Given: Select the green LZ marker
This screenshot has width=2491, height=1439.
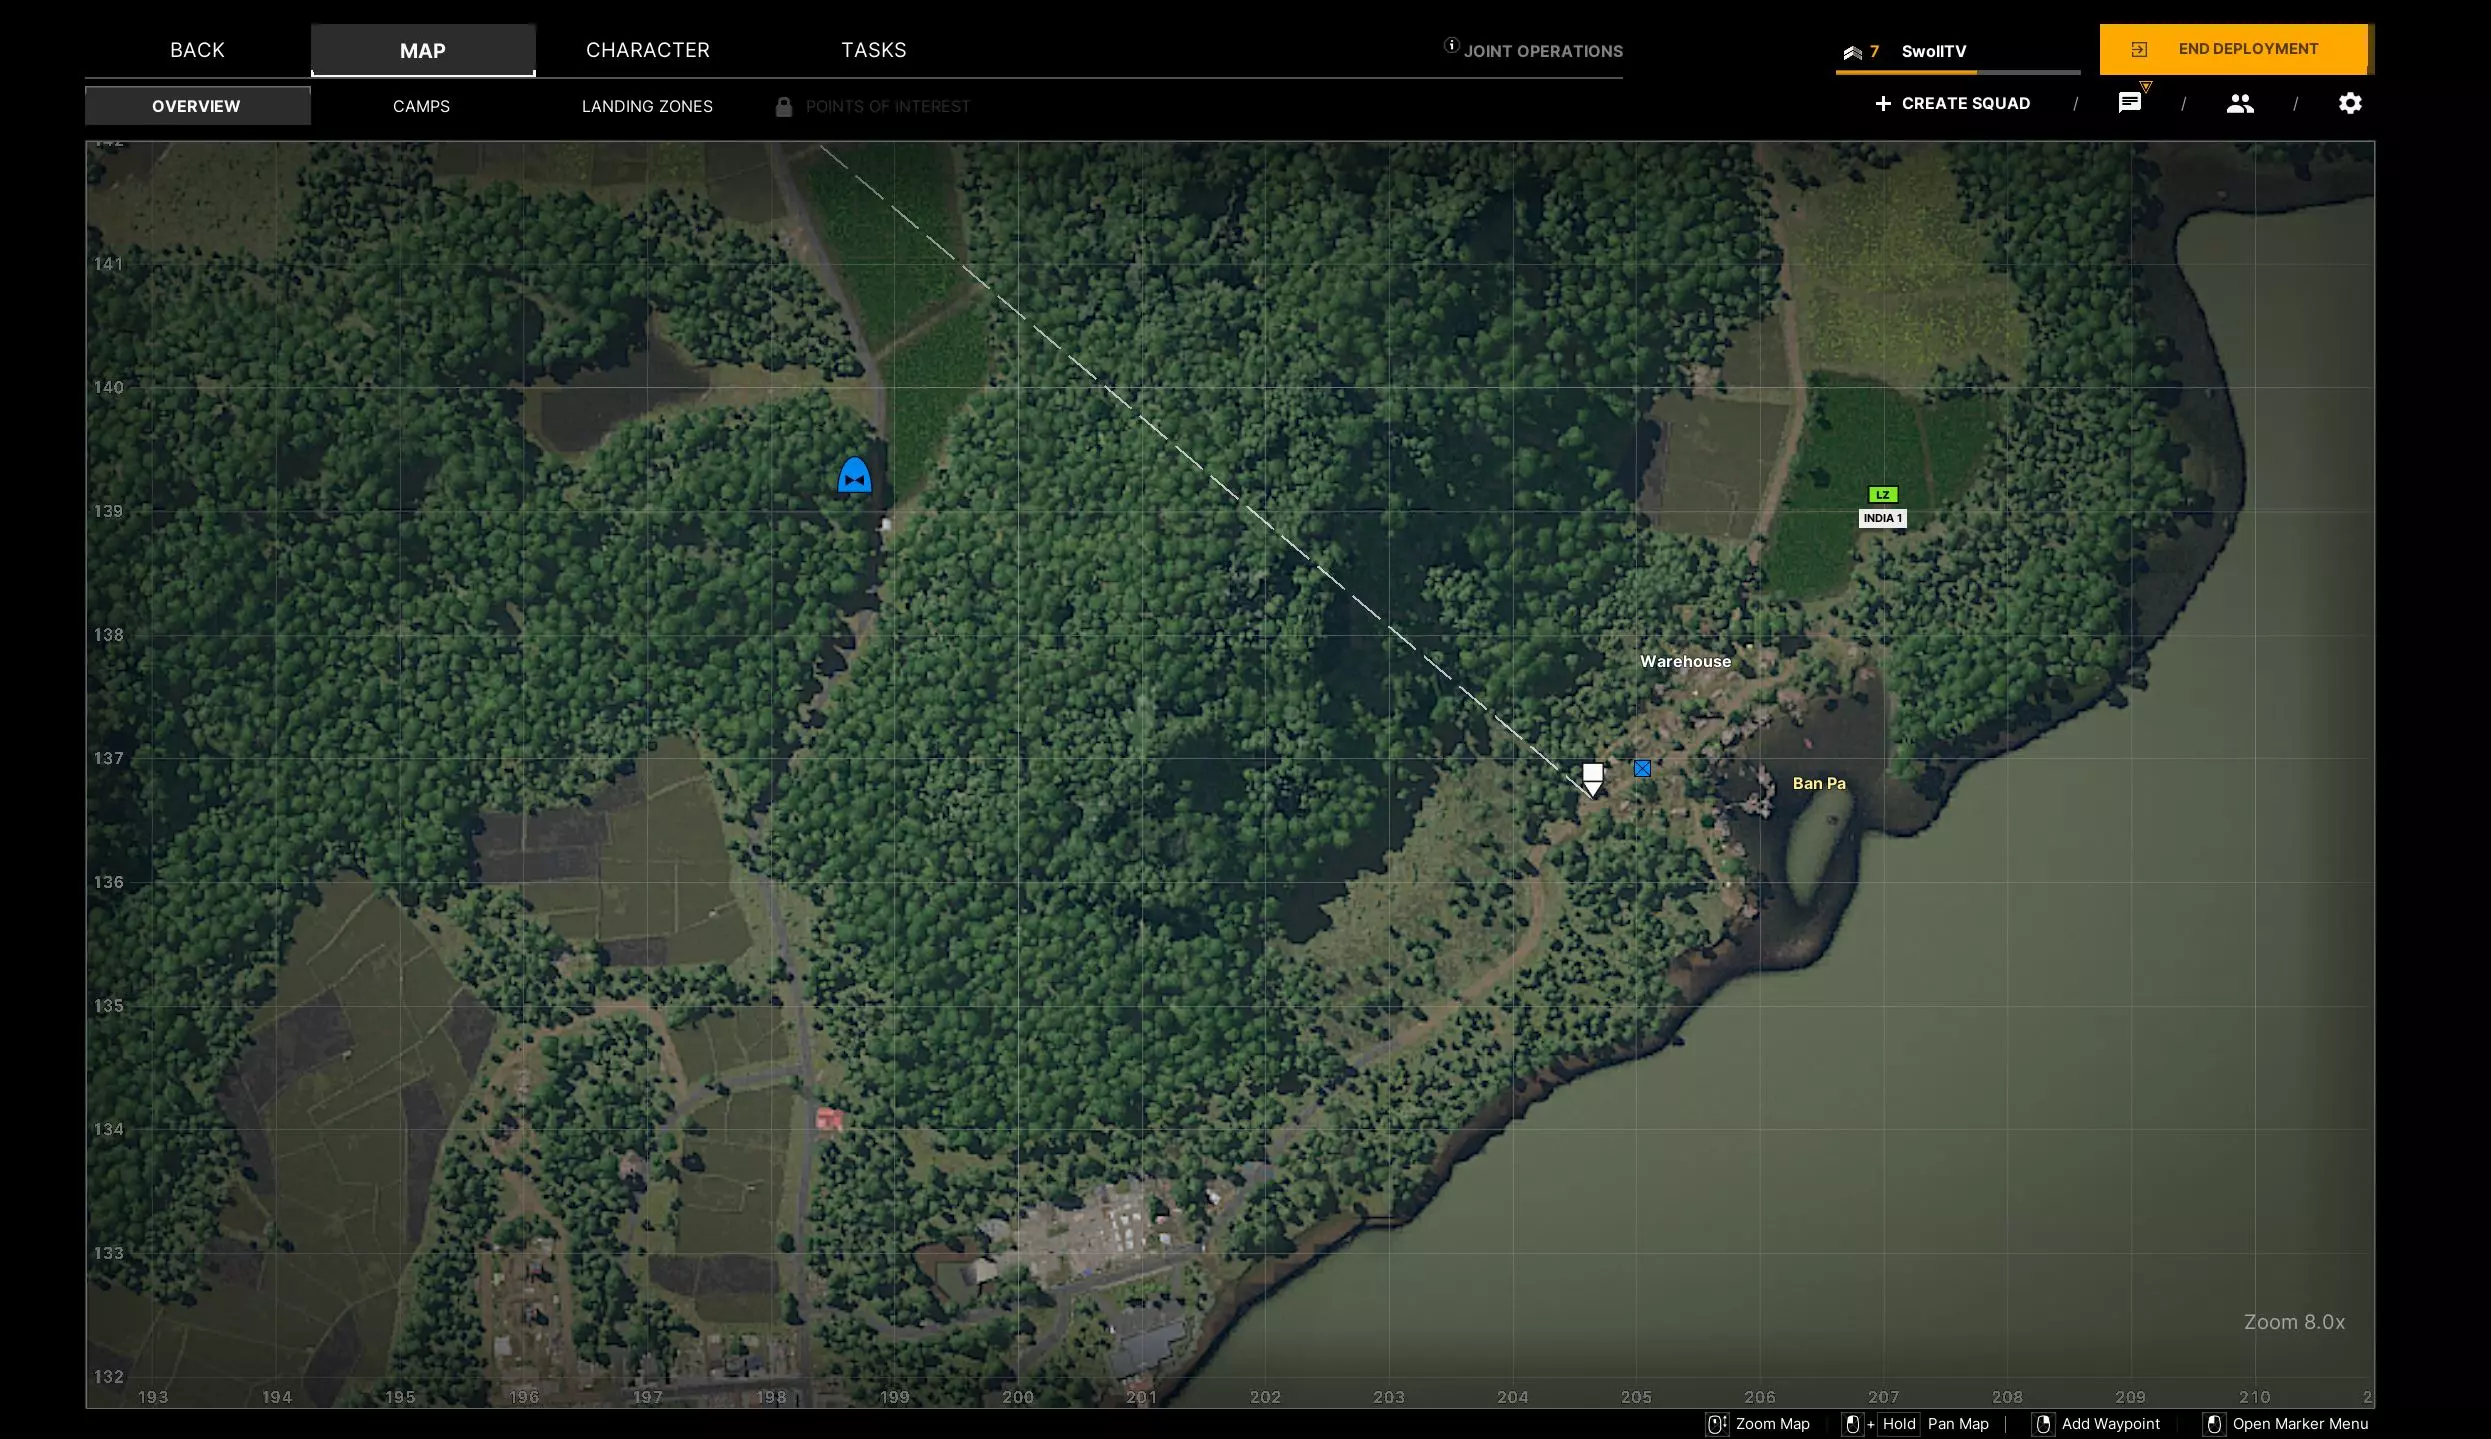Looking at the screenshot, I should pyautogui.click(x=1882, y=494).
